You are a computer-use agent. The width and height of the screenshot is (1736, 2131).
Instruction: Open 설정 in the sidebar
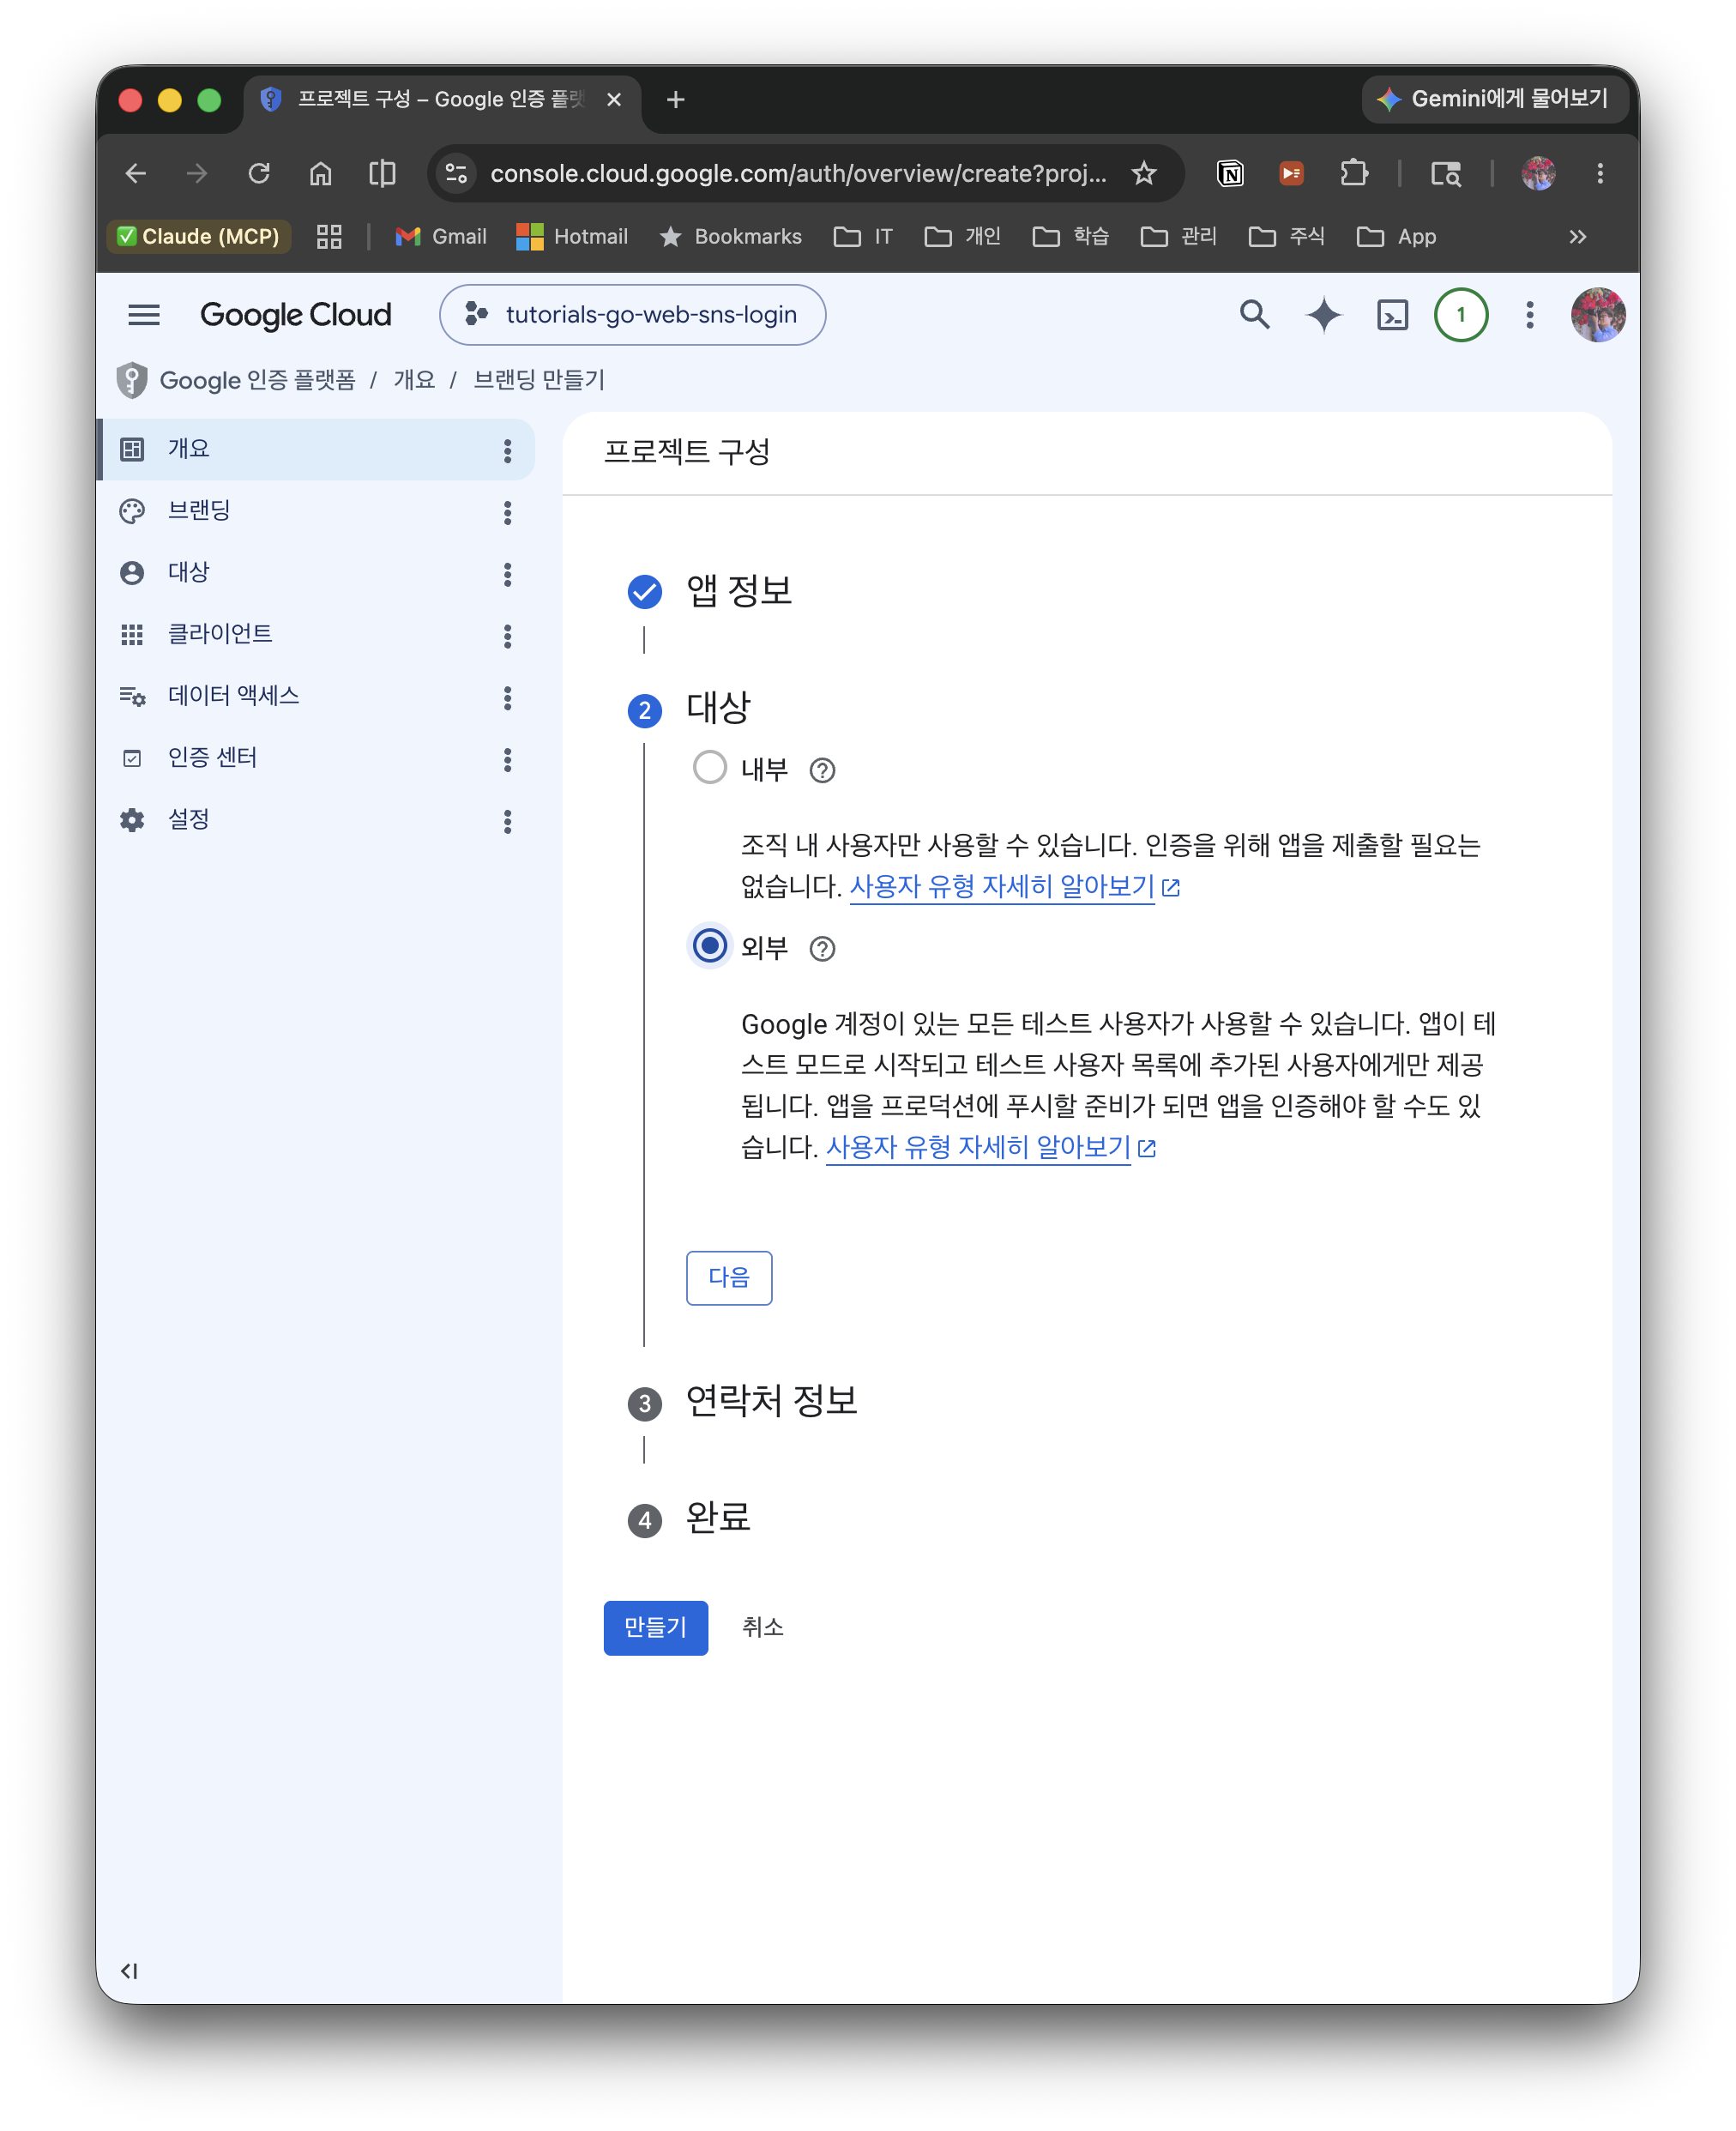click(316, 820)
